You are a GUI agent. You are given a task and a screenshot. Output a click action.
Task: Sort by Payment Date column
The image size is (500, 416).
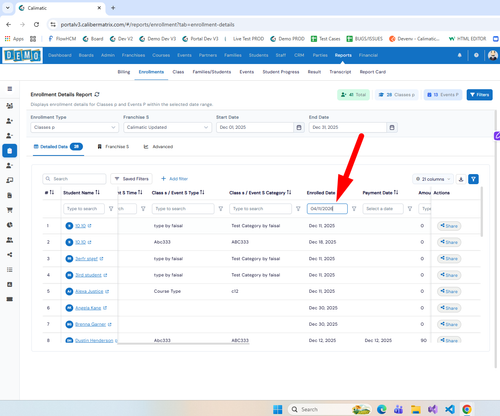[x=396, y=193]
